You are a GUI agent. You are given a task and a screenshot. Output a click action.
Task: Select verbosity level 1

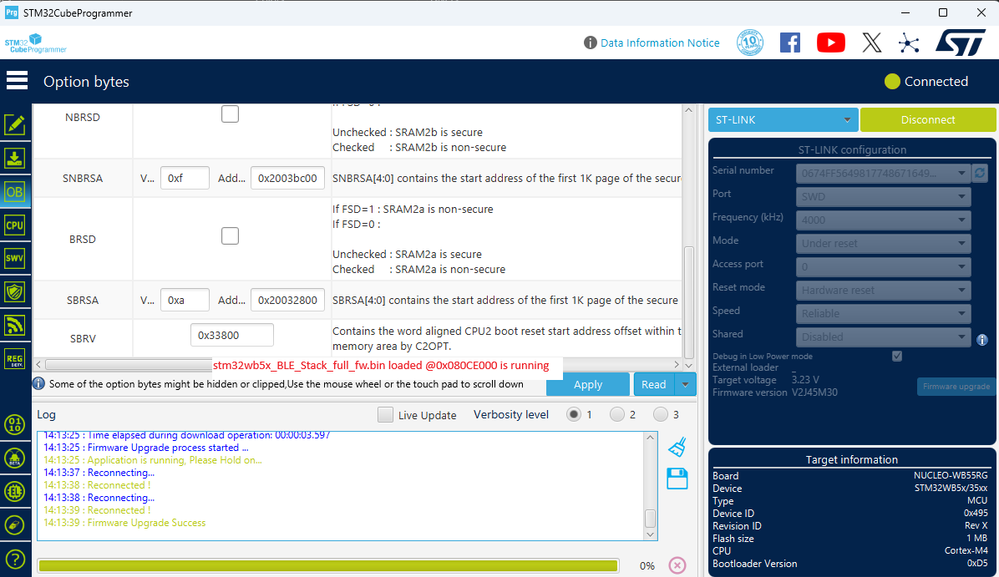click(x=574, y=415)
